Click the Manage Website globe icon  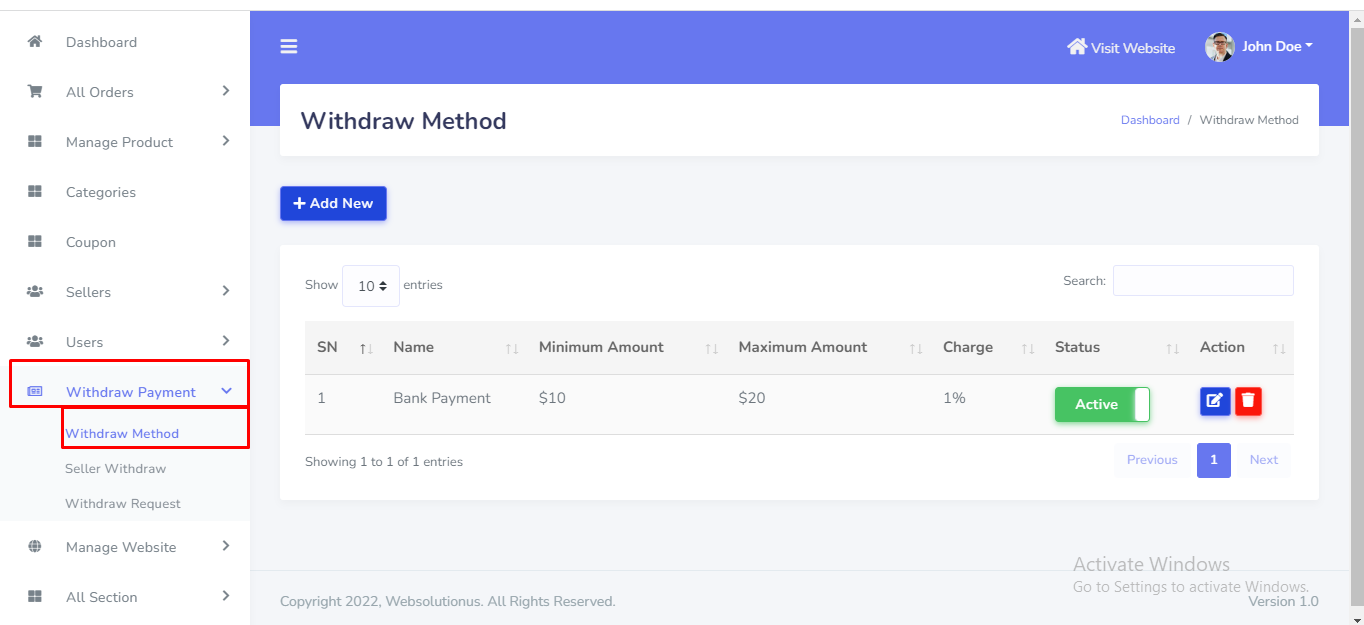(x=35, y=547)
